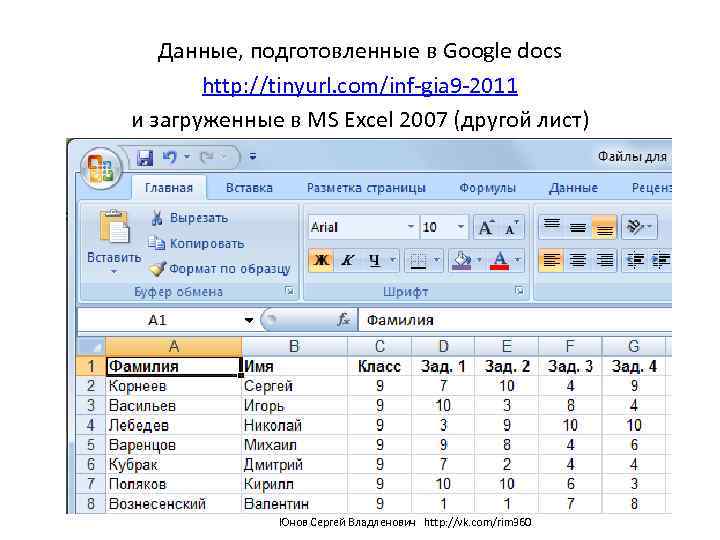The height and width of the screenshot is (540, 720).
Task: Click the Name Box showing A1
Action: pos(158,320)
